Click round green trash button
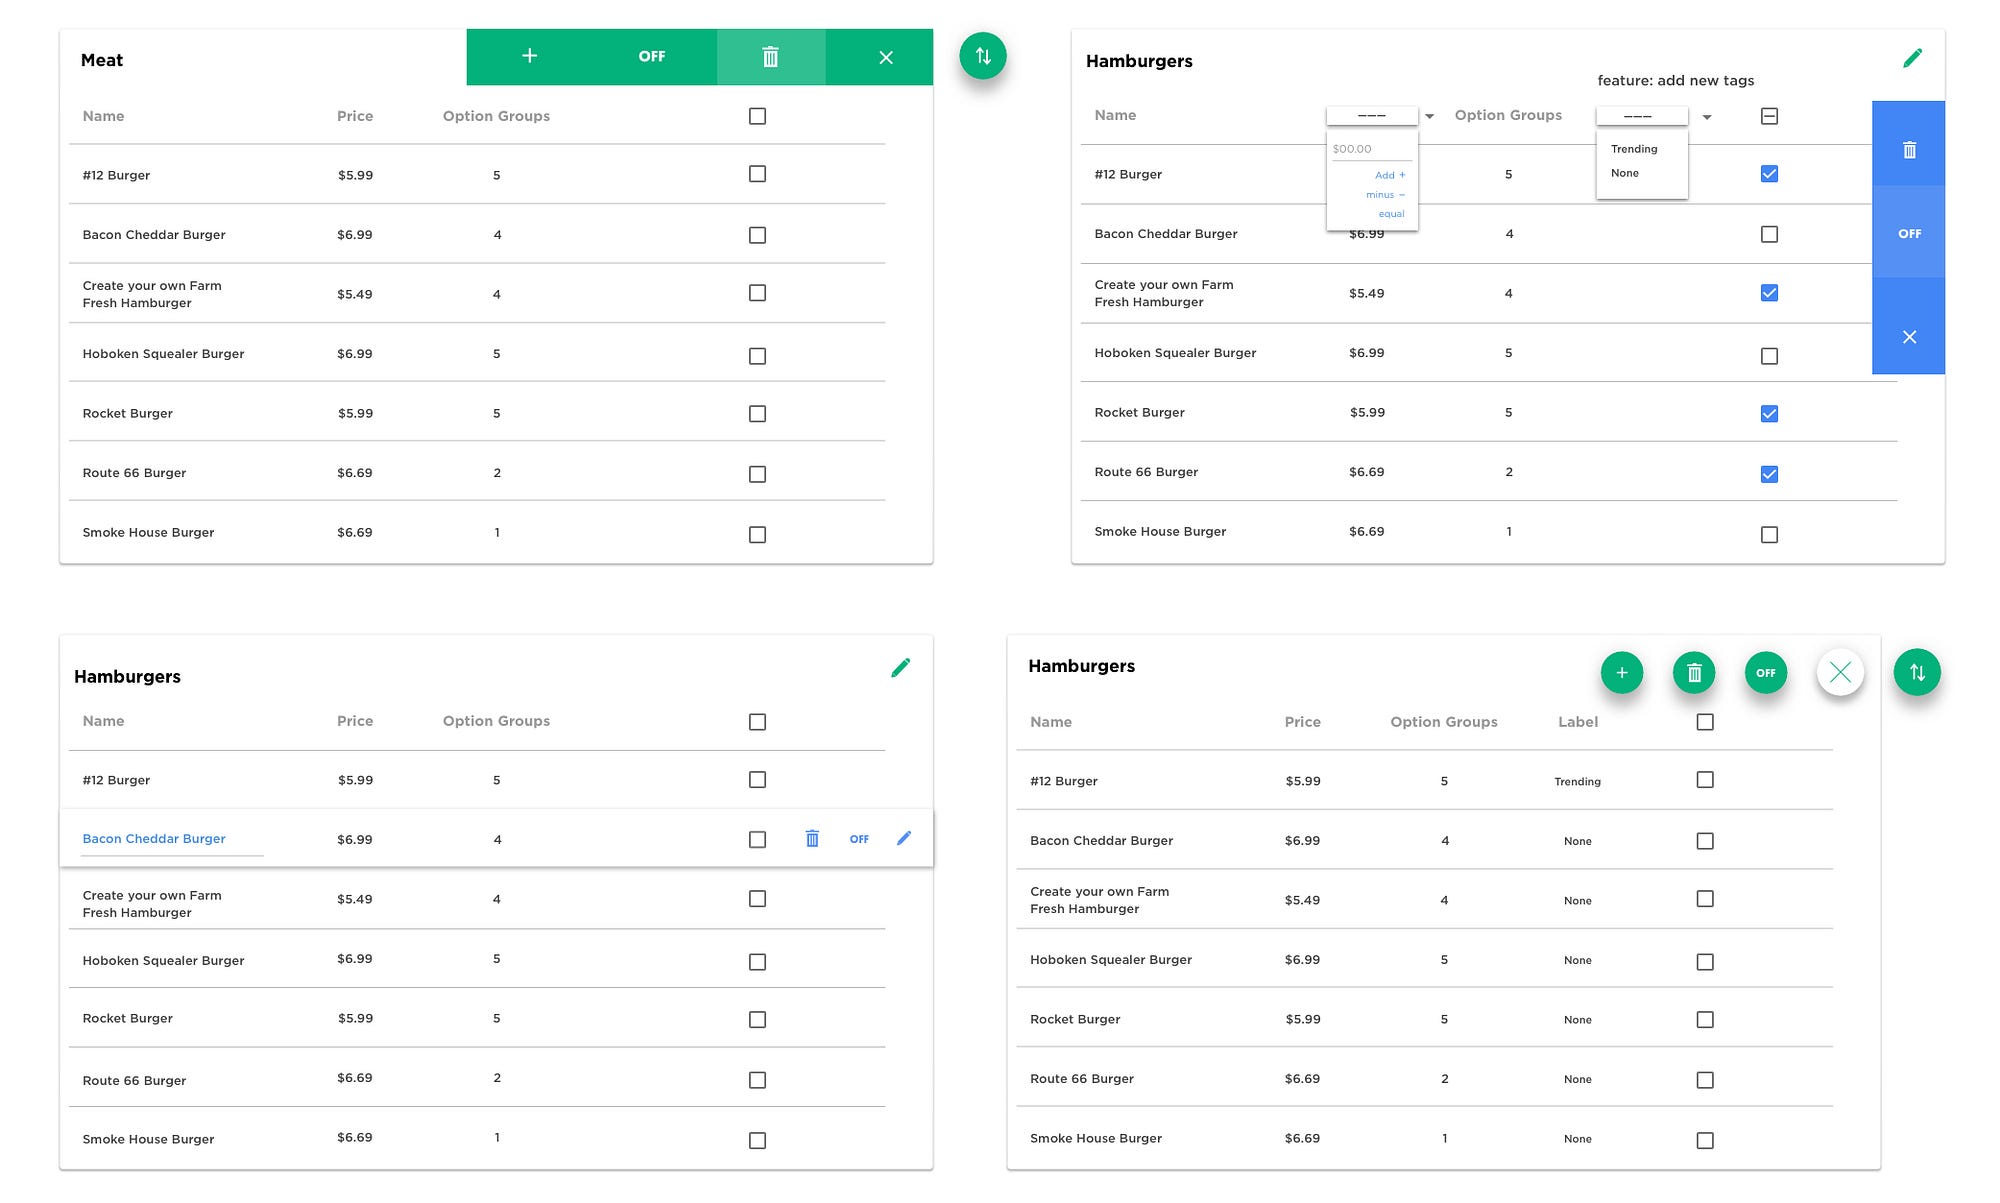 pyautogui.click(x=1694, y=673)
